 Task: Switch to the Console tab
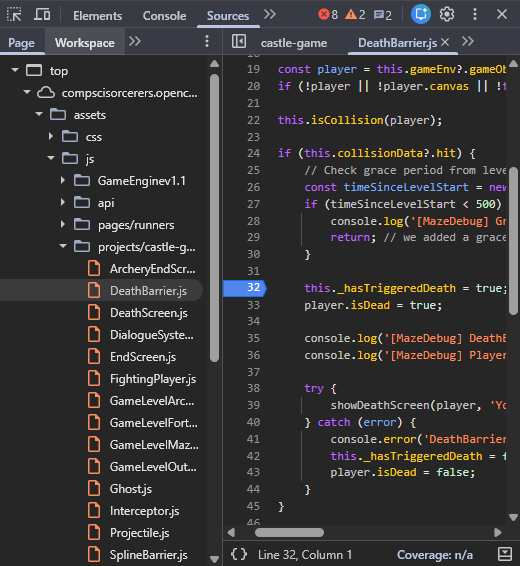tap(165, 16)
